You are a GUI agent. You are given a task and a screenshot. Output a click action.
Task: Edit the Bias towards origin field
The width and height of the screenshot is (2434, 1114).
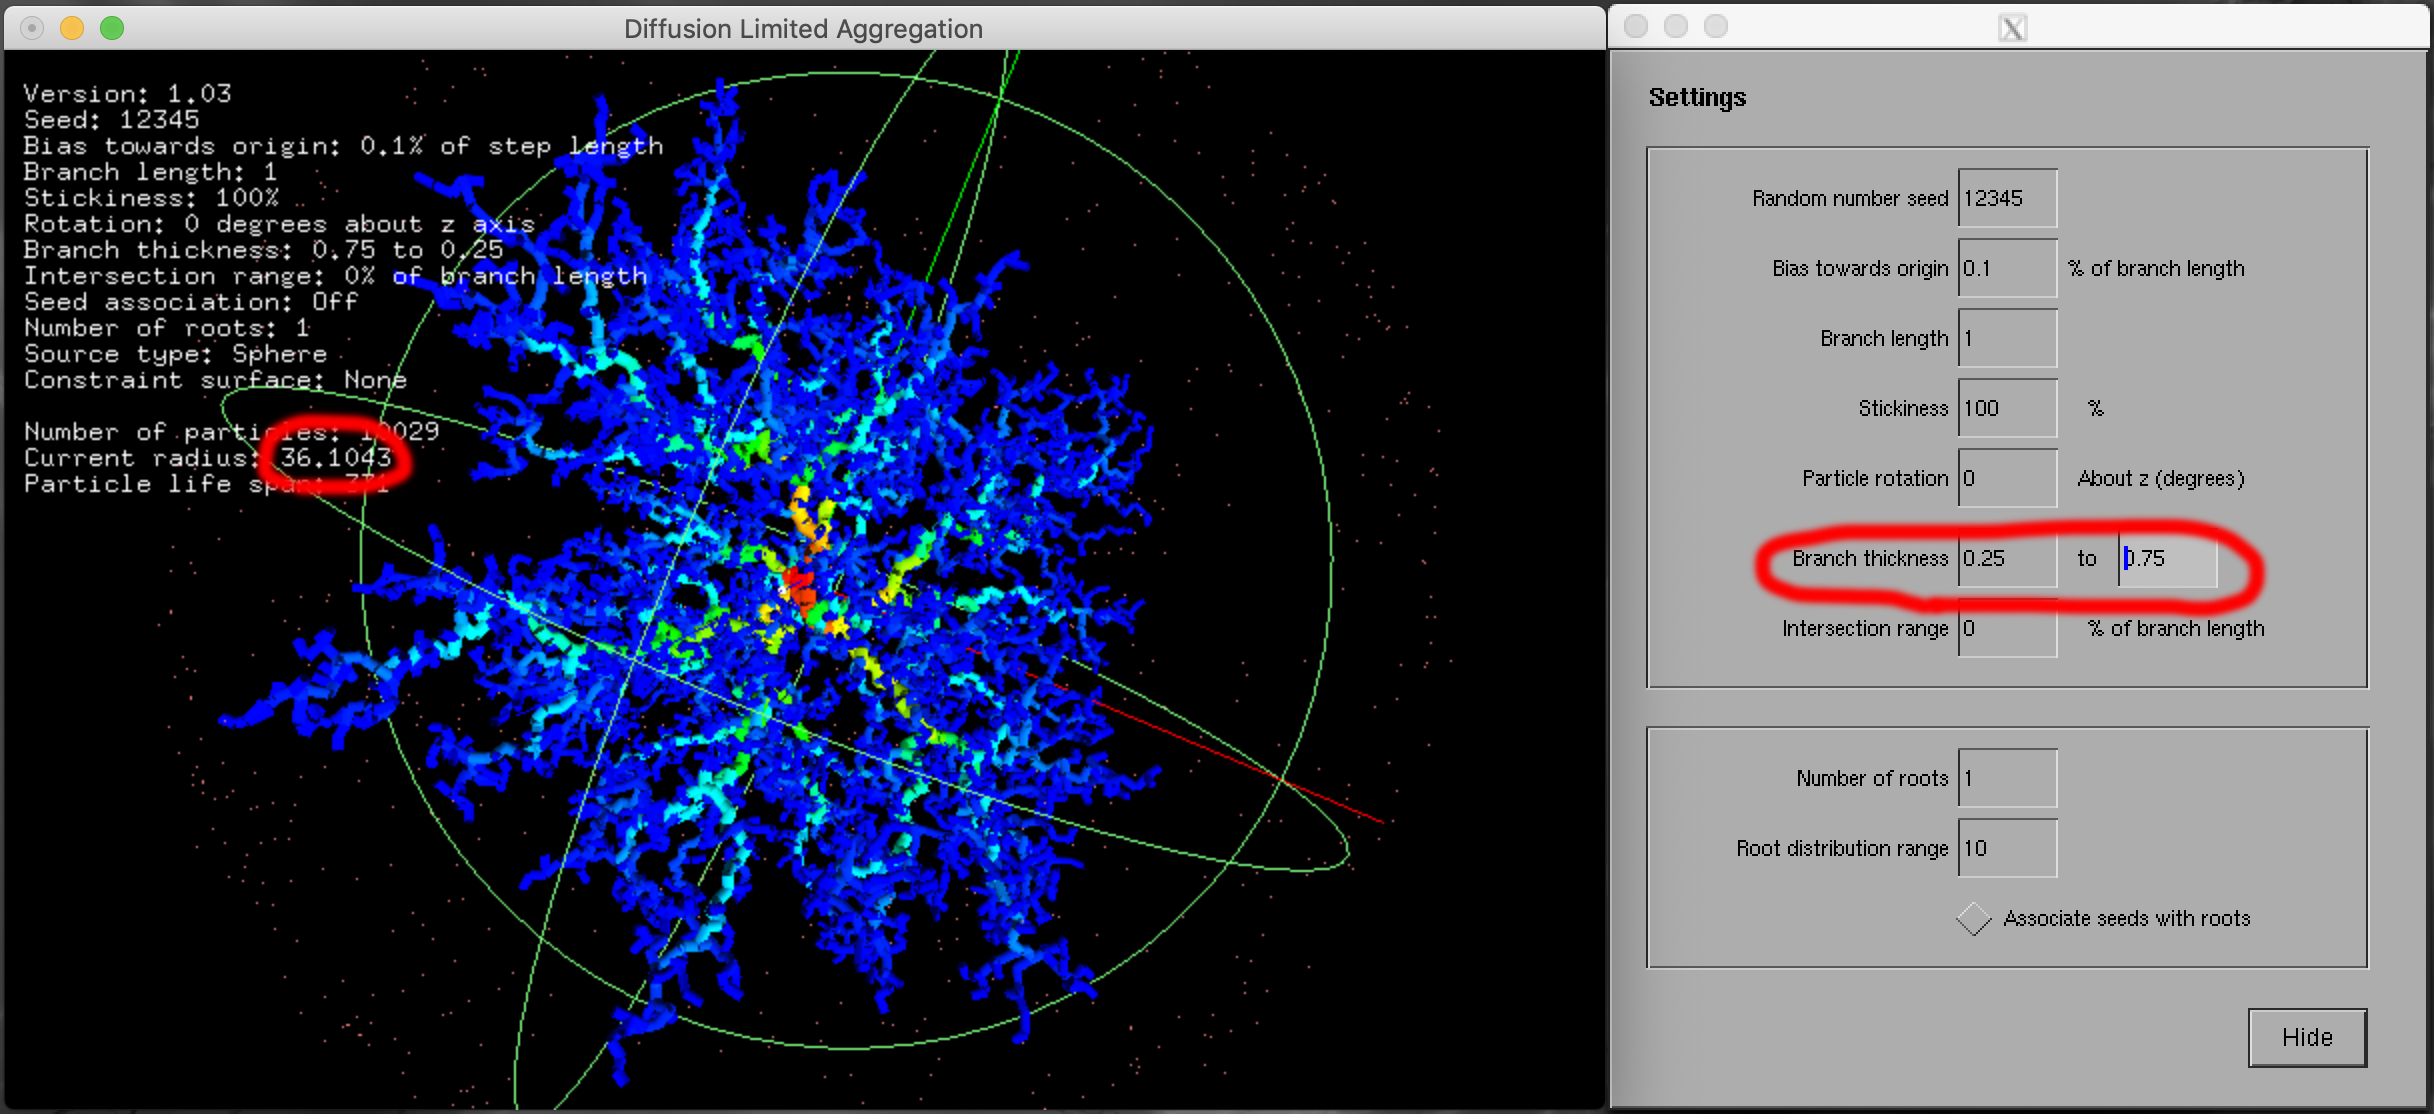click(2007, 268)
